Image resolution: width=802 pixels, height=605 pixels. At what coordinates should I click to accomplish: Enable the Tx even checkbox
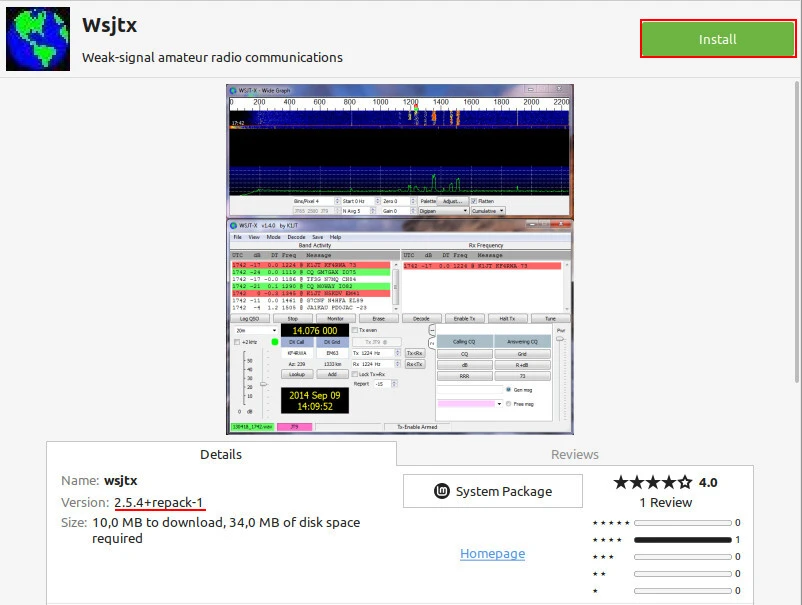[356, 330]
